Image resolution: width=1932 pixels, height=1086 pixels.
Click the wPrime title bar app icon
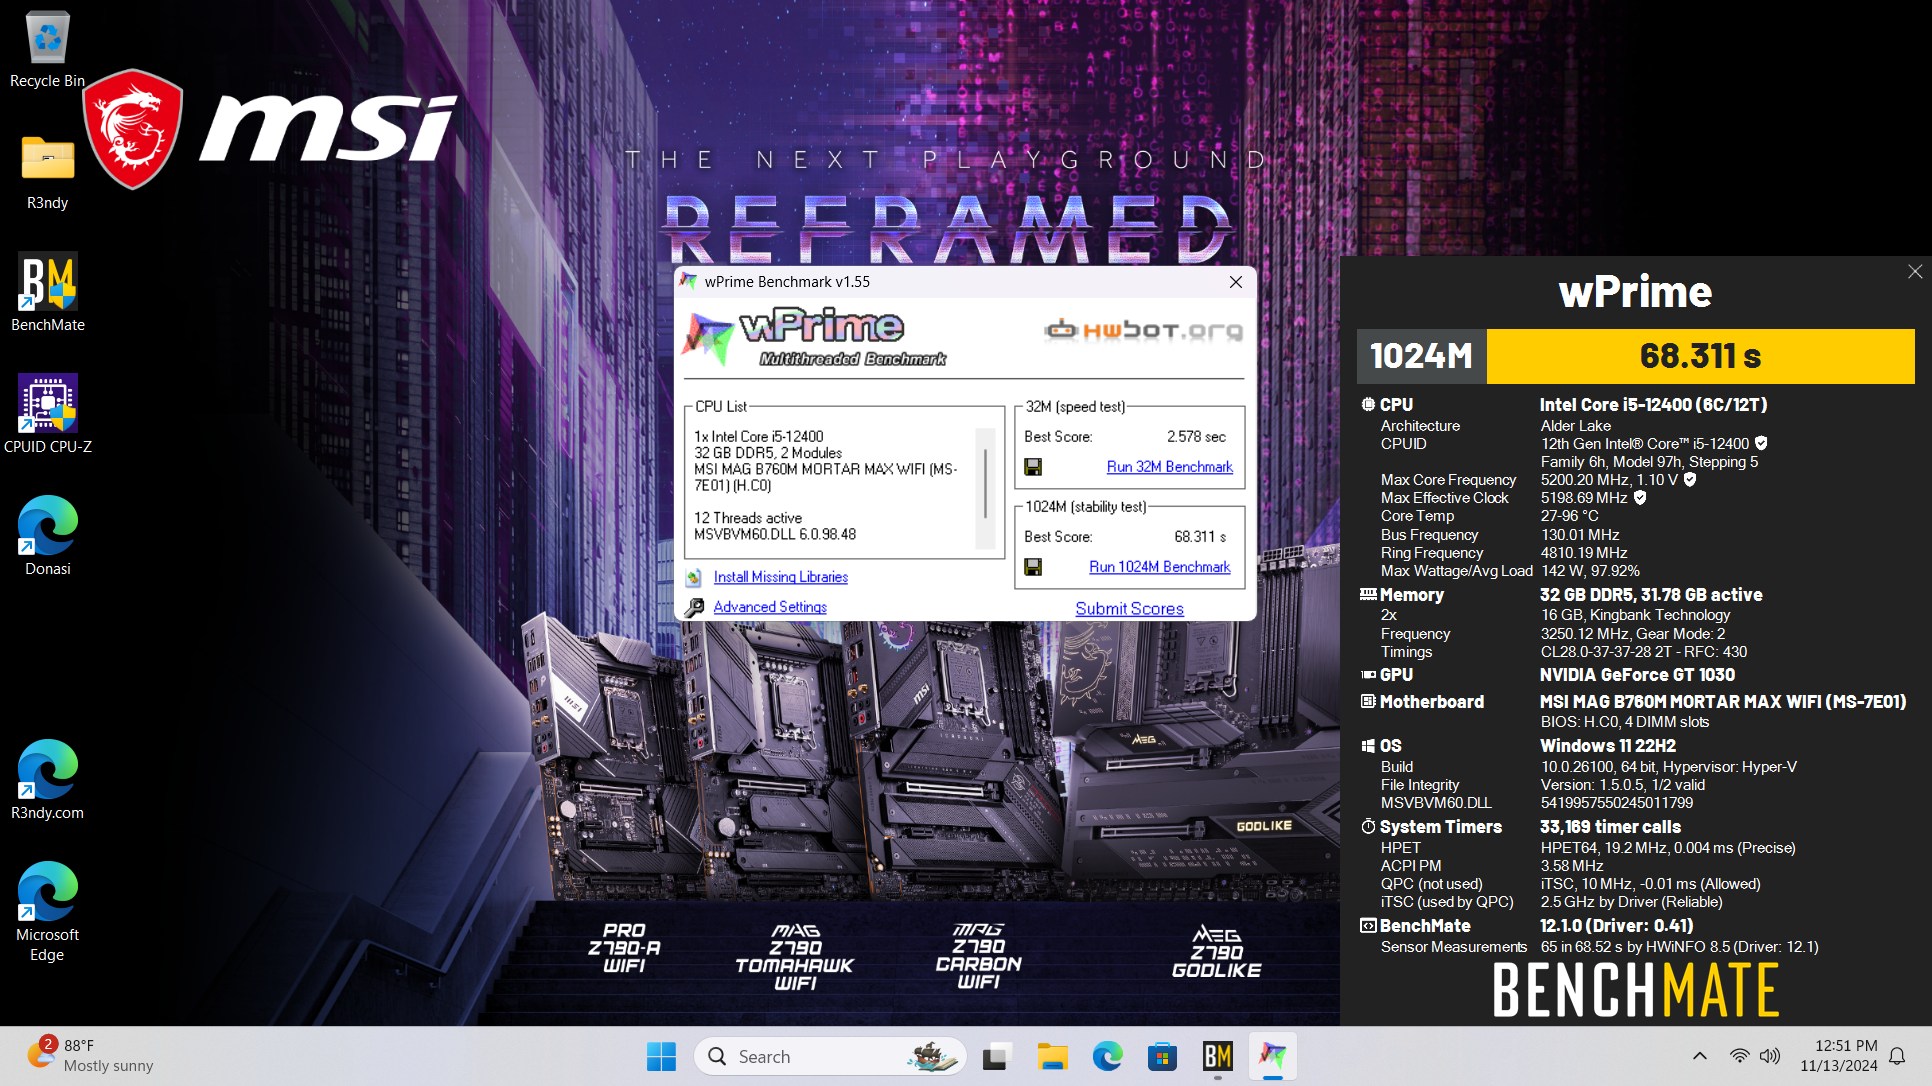(688, 281)
